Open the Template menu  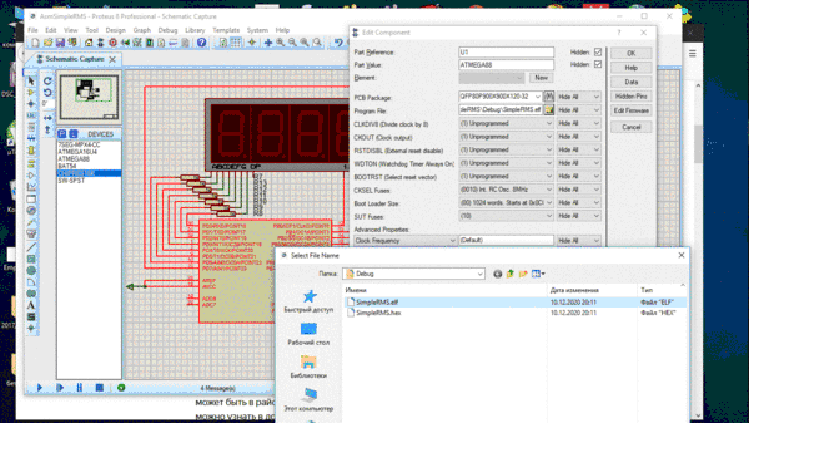(226, 30)
